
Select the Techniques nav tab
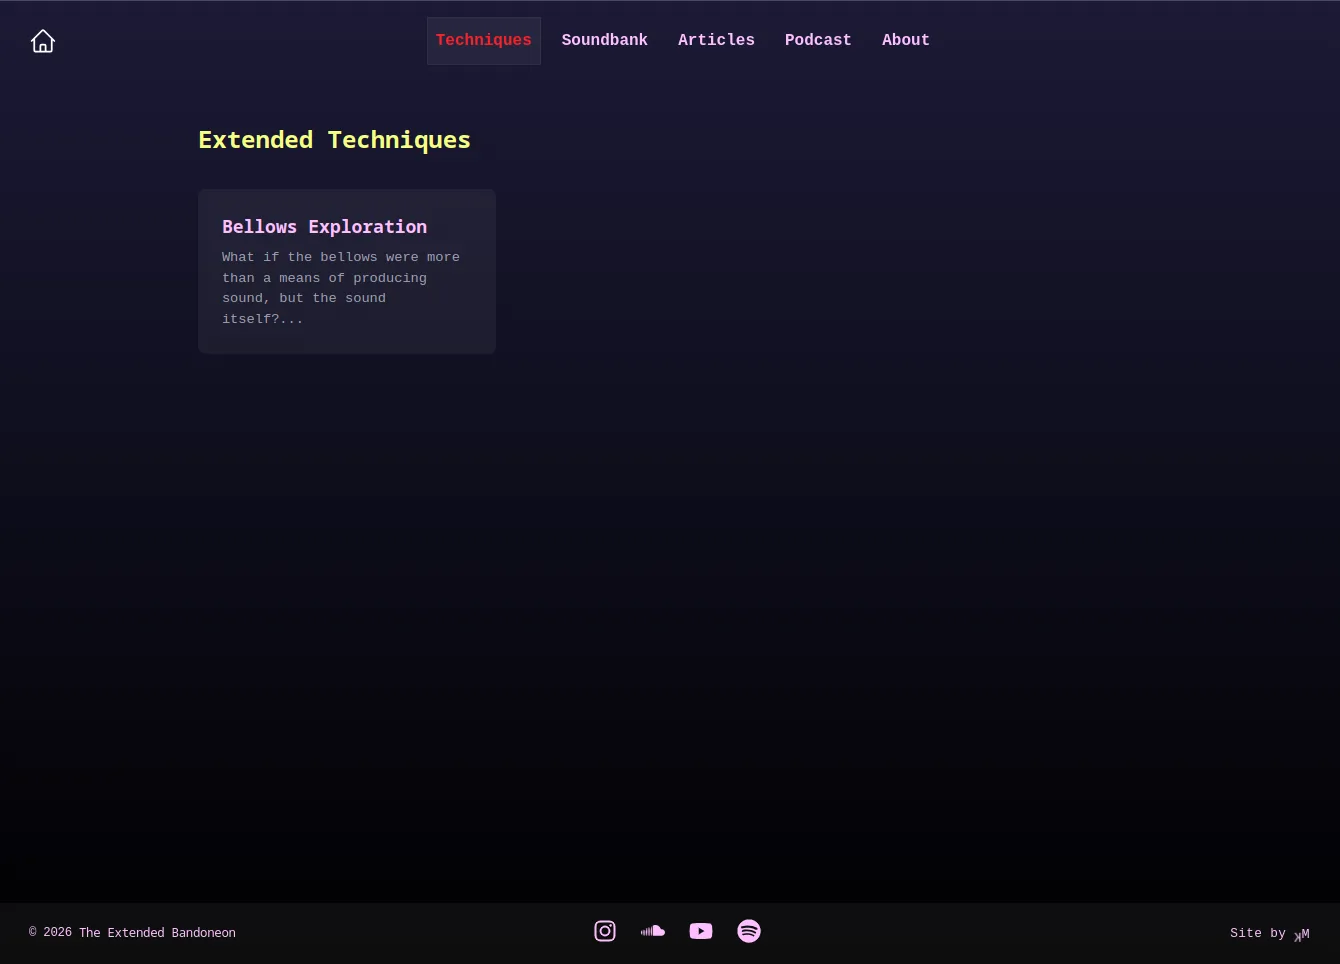(x=483, y=40)
